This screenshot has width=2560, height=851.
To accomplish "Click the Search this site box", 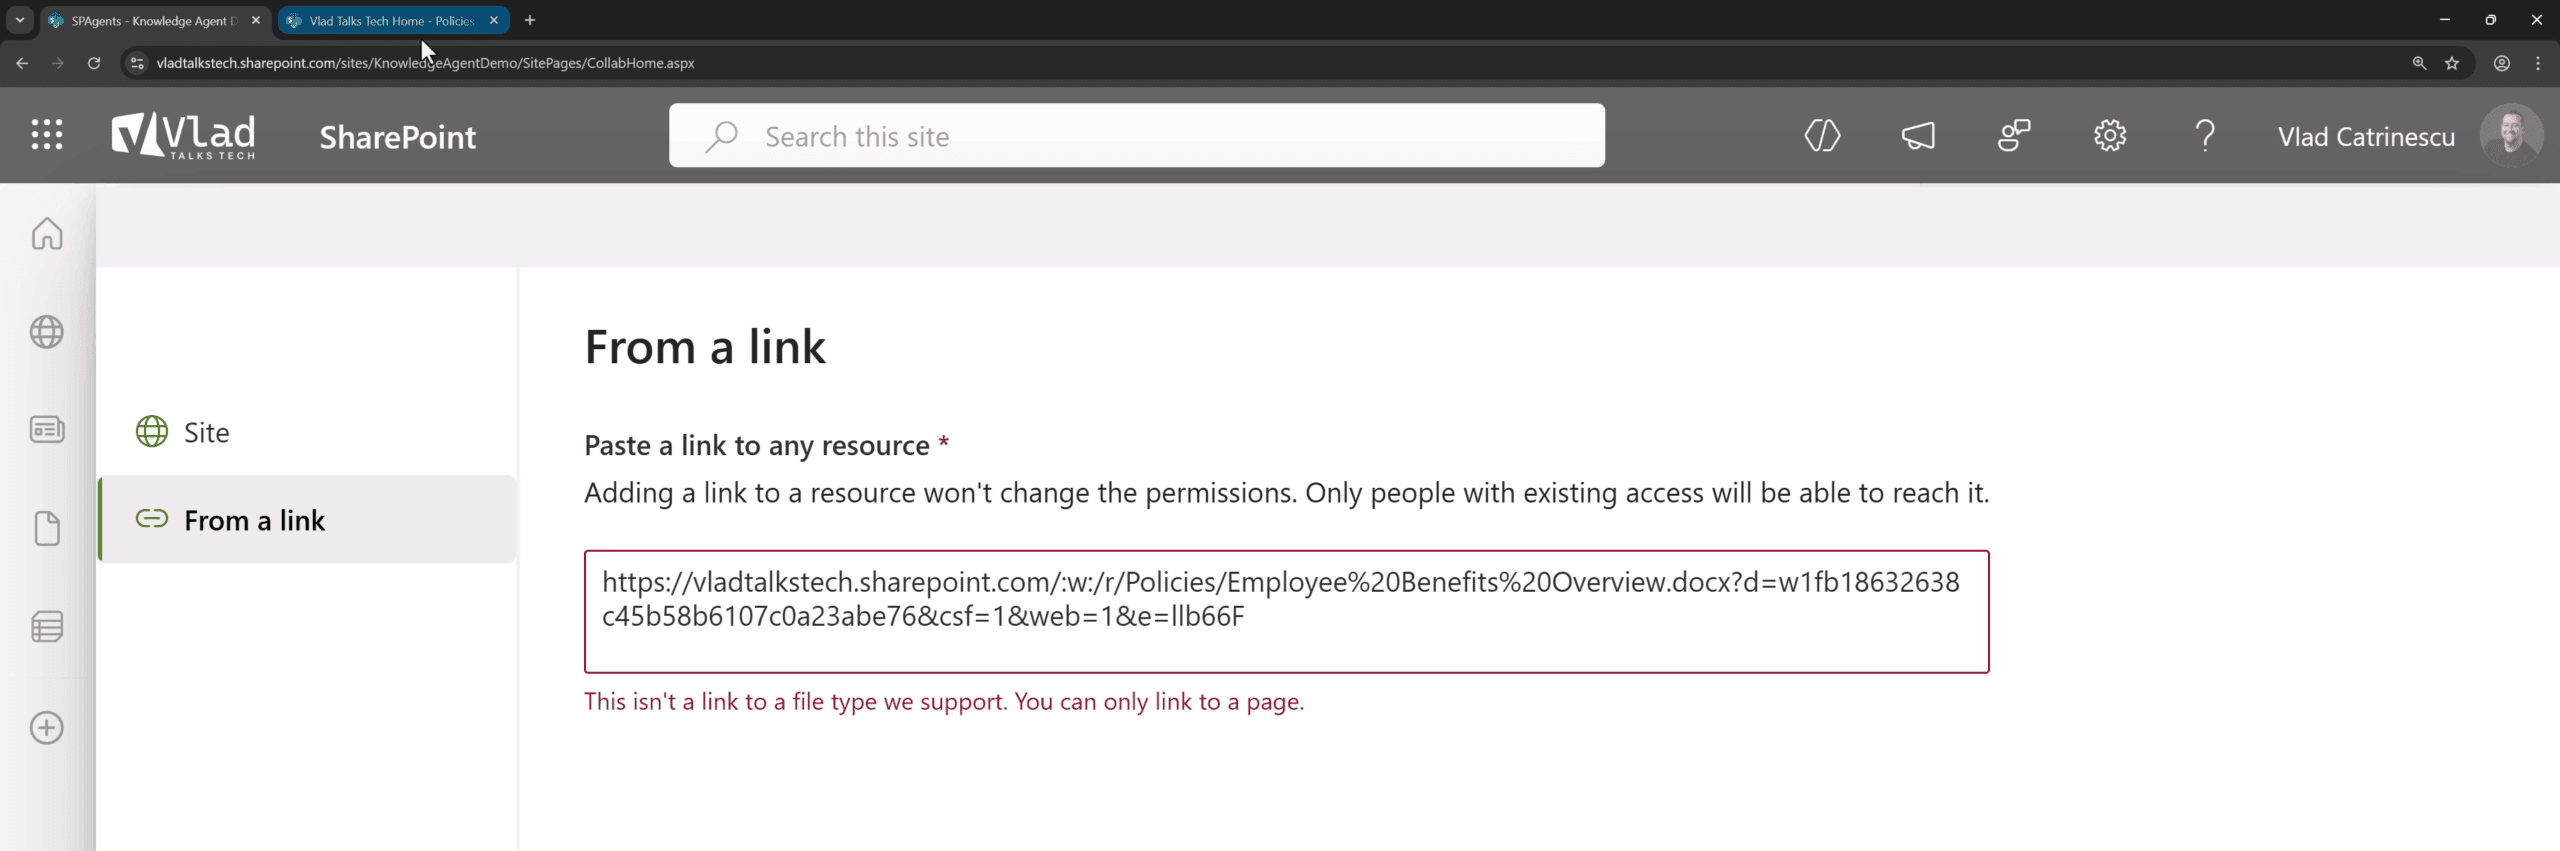I will tap(1137, 136).
